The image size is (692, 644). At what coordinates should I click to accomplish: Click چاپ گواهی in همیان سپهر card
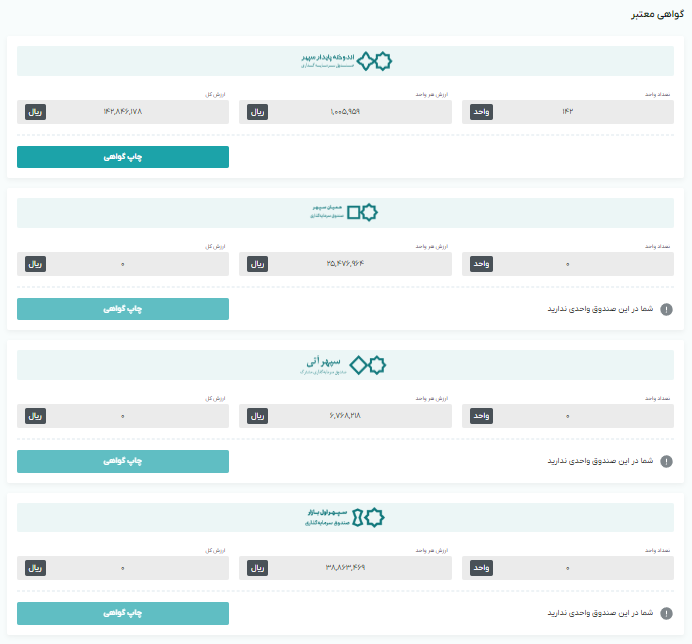tap(123, 309)
